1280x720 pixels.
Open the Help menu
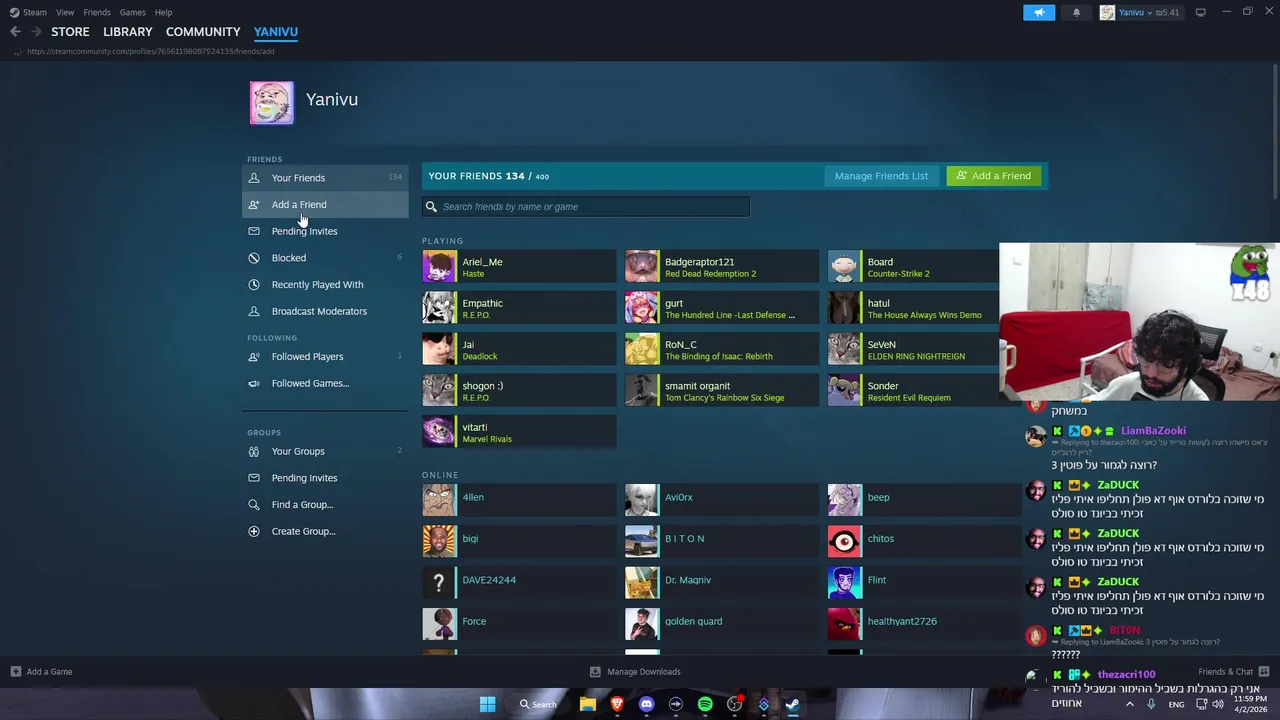click(163, 12)
